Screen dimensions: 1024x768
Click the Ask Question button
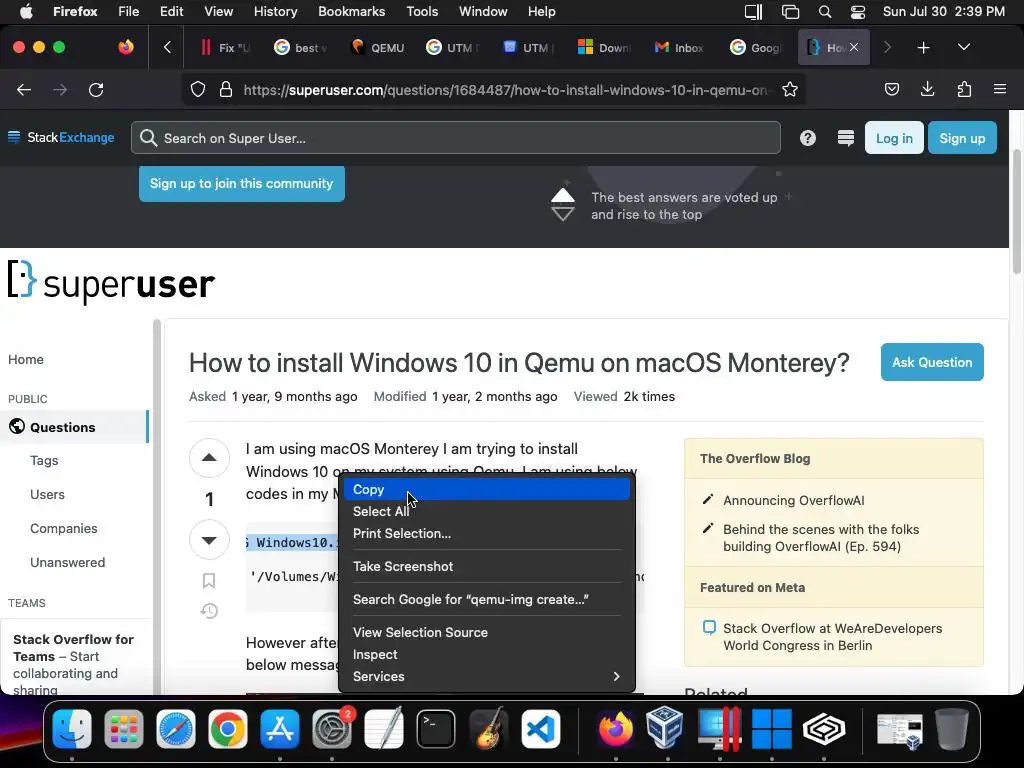[x=932, y=362]
